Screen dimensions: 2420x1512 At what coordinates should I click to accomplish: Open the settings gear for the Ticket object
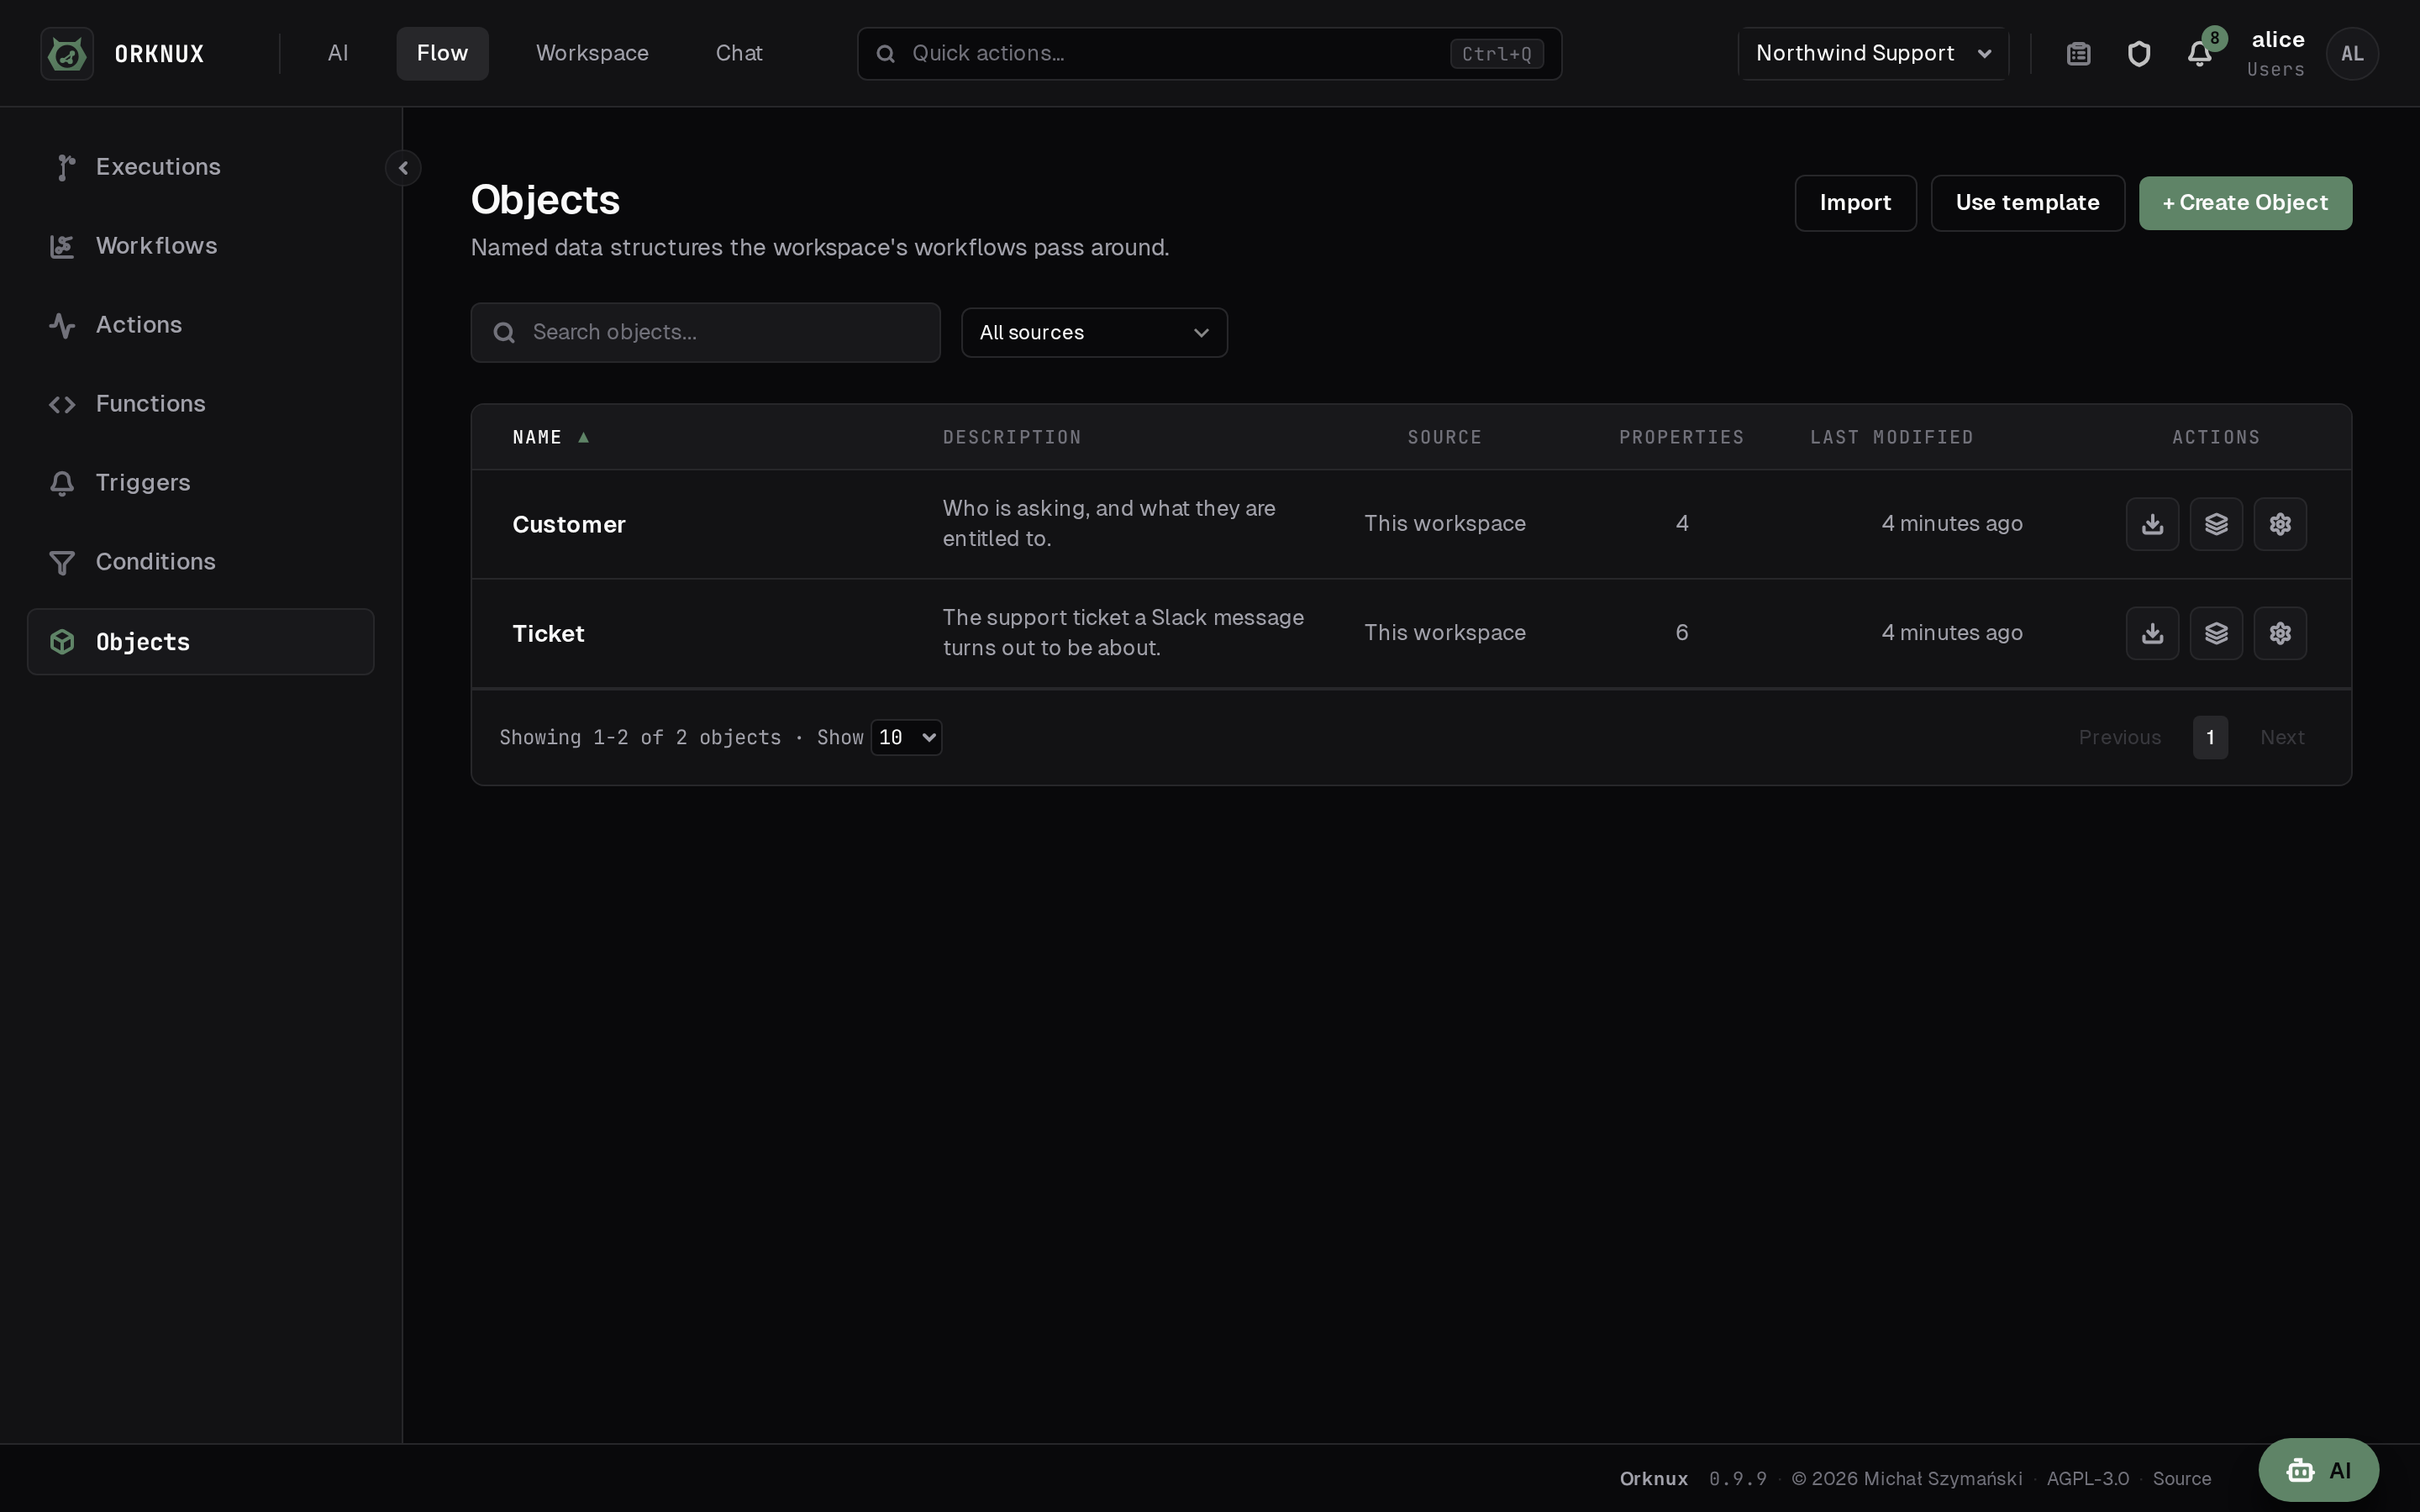click(2280, 633)
